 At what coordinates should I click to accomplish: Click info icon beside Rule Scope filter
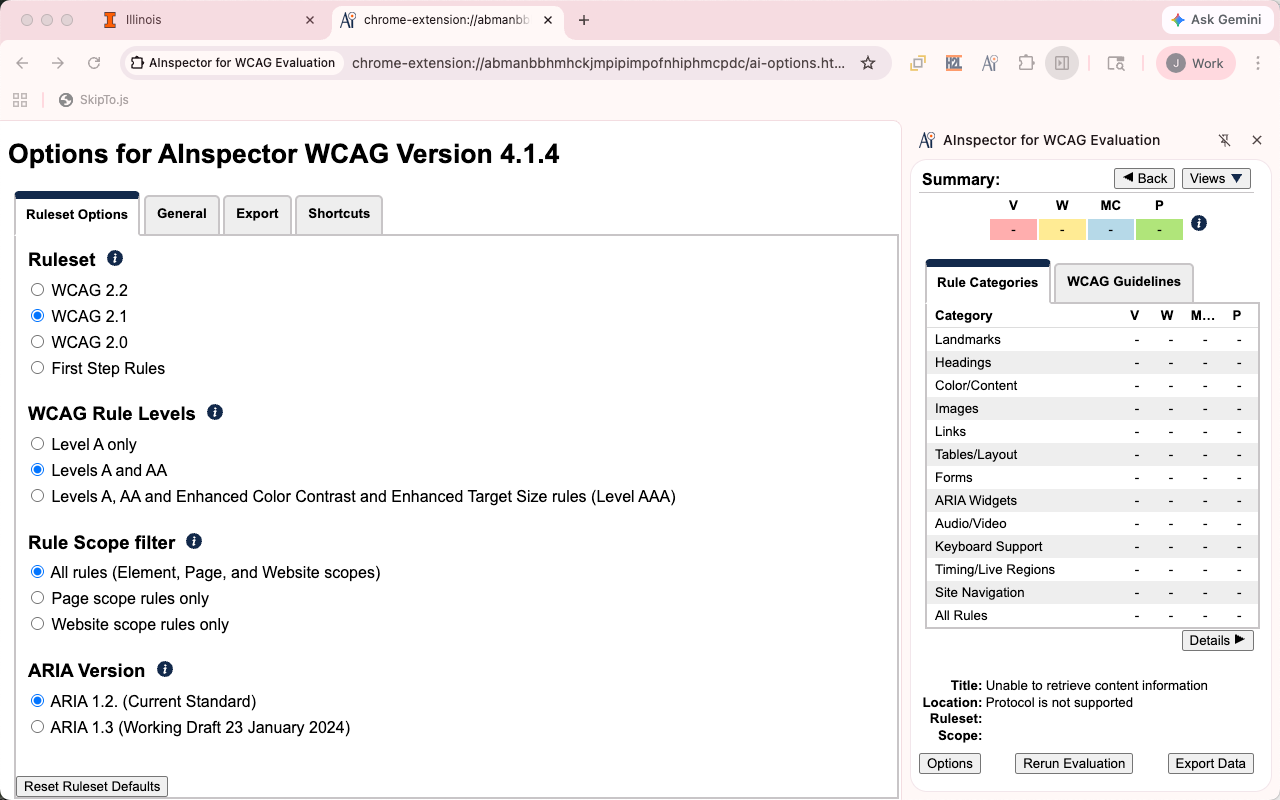pos(194,541)
